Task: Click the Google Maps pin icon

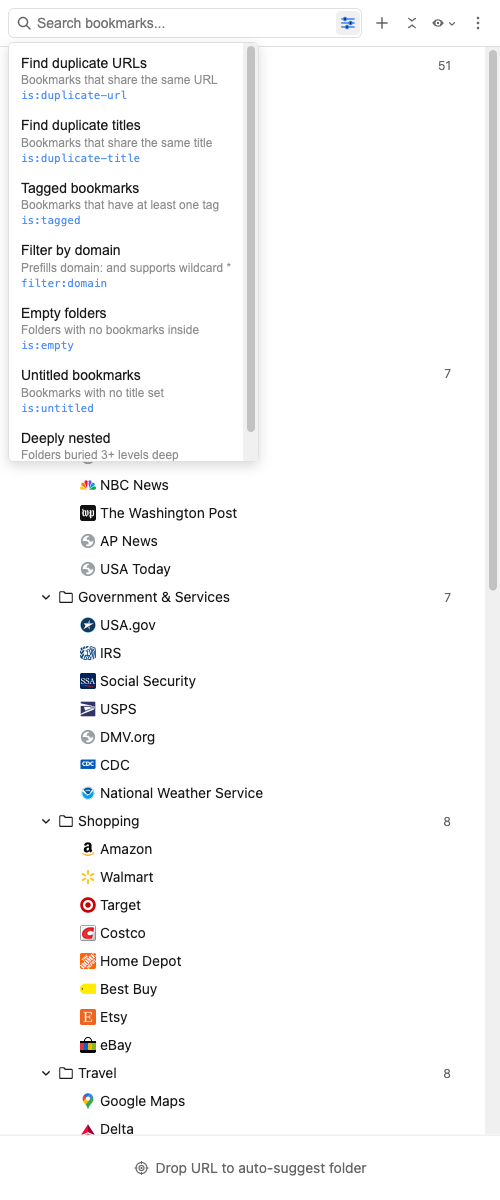Action: coord(88,1101)
